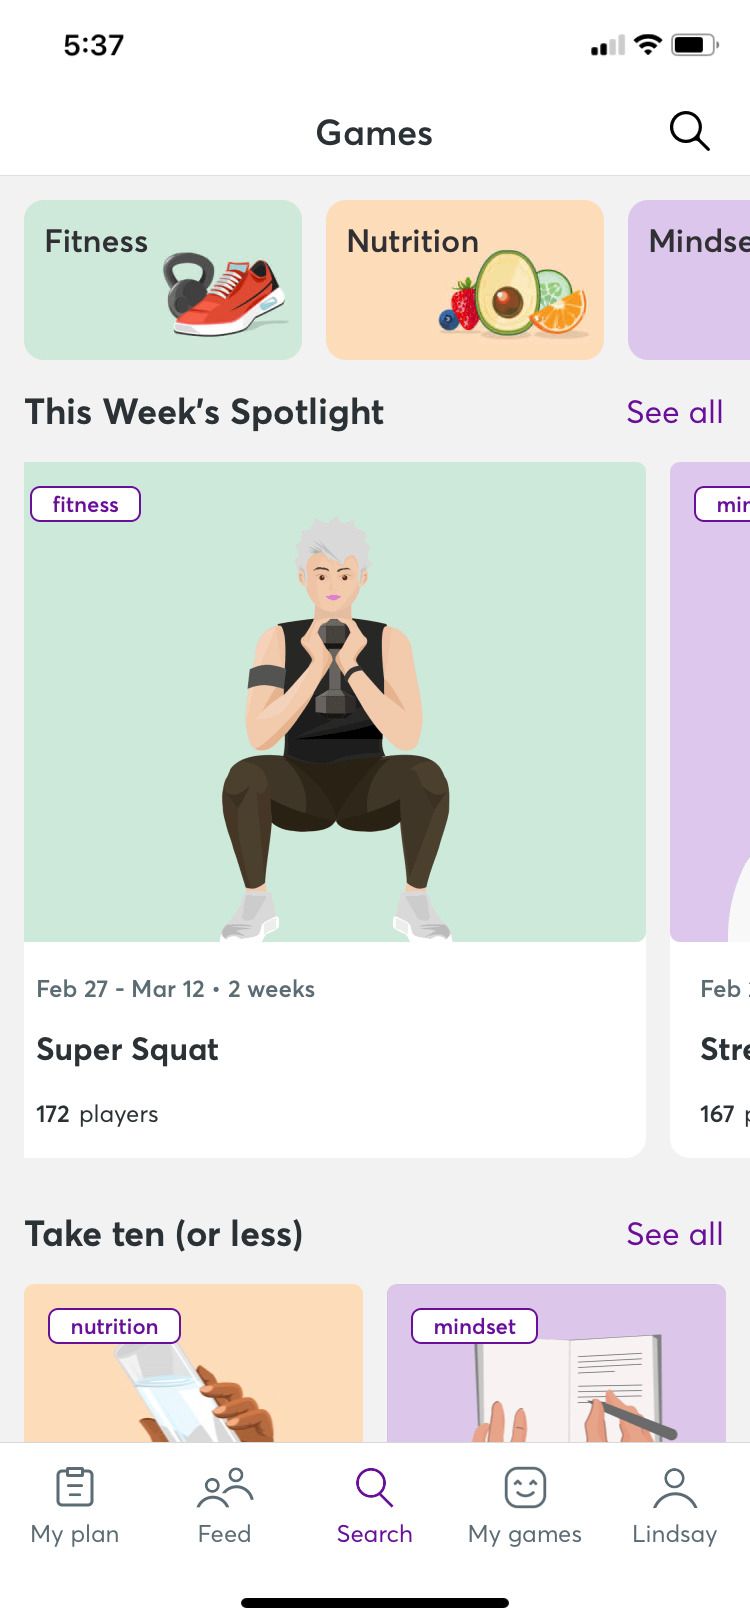Click the fitness tag on Super Squat
Image resolution: width=750 pixels, height=1624 pixels.
pos(86,504)
